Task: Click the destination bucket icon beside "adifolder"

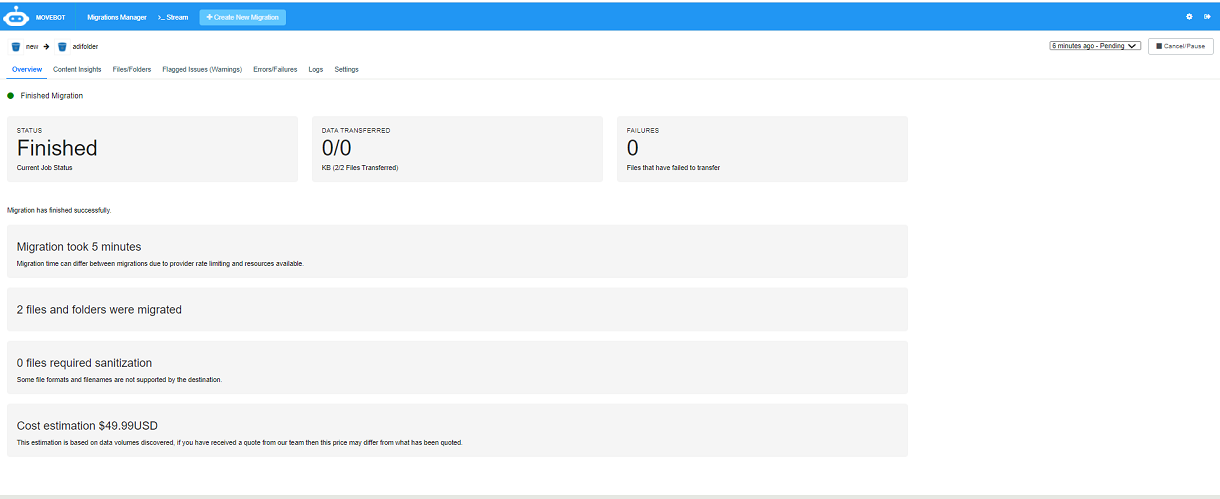Action: pyautogui.click(x=62, y=47)
